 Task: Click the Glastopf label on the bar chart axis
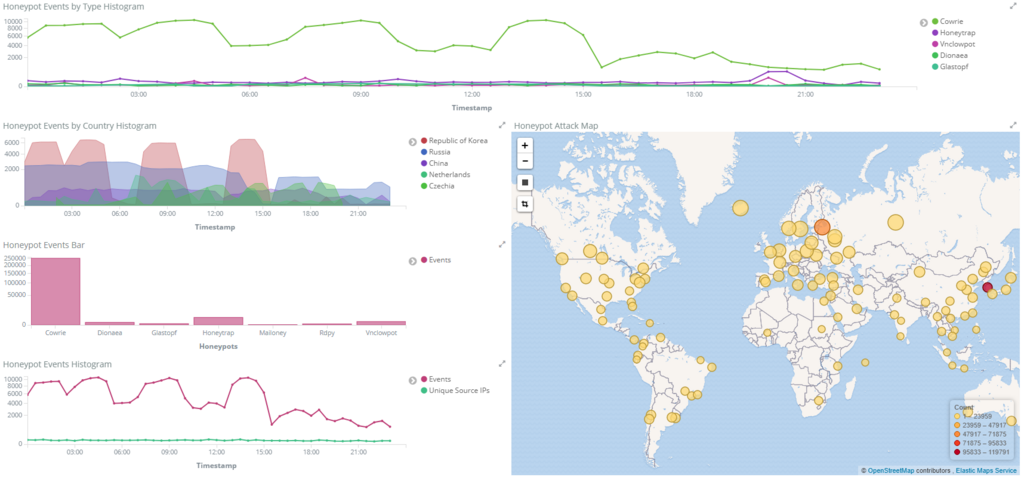coord(164,333)
